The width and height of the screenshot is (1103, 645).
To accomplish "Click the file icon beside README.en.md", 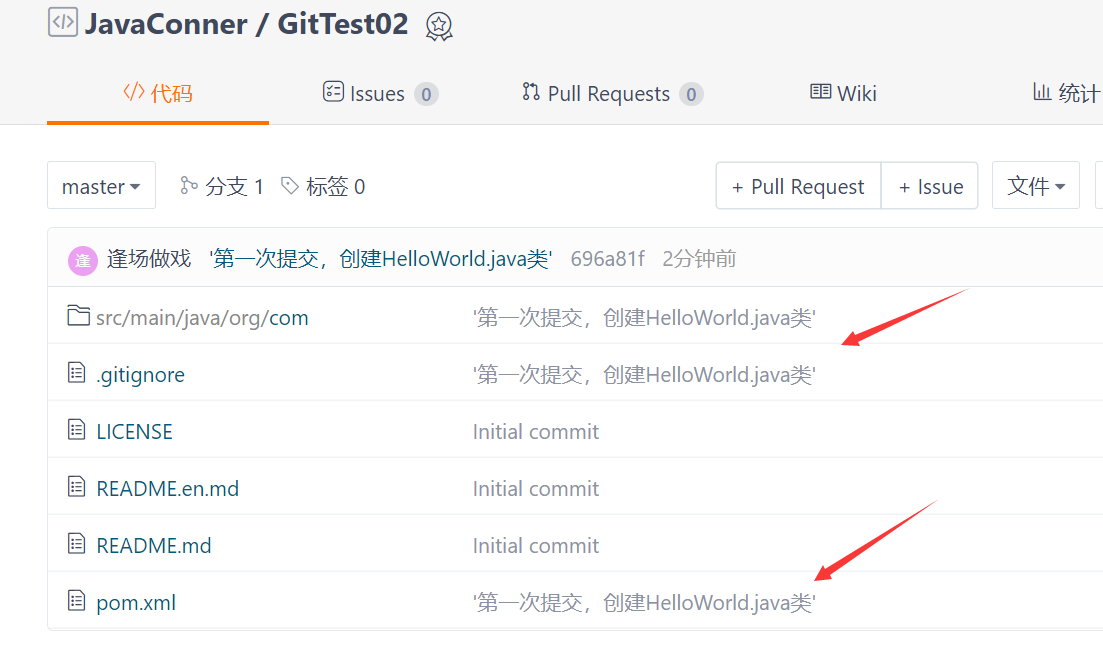I will pos(77,486).
